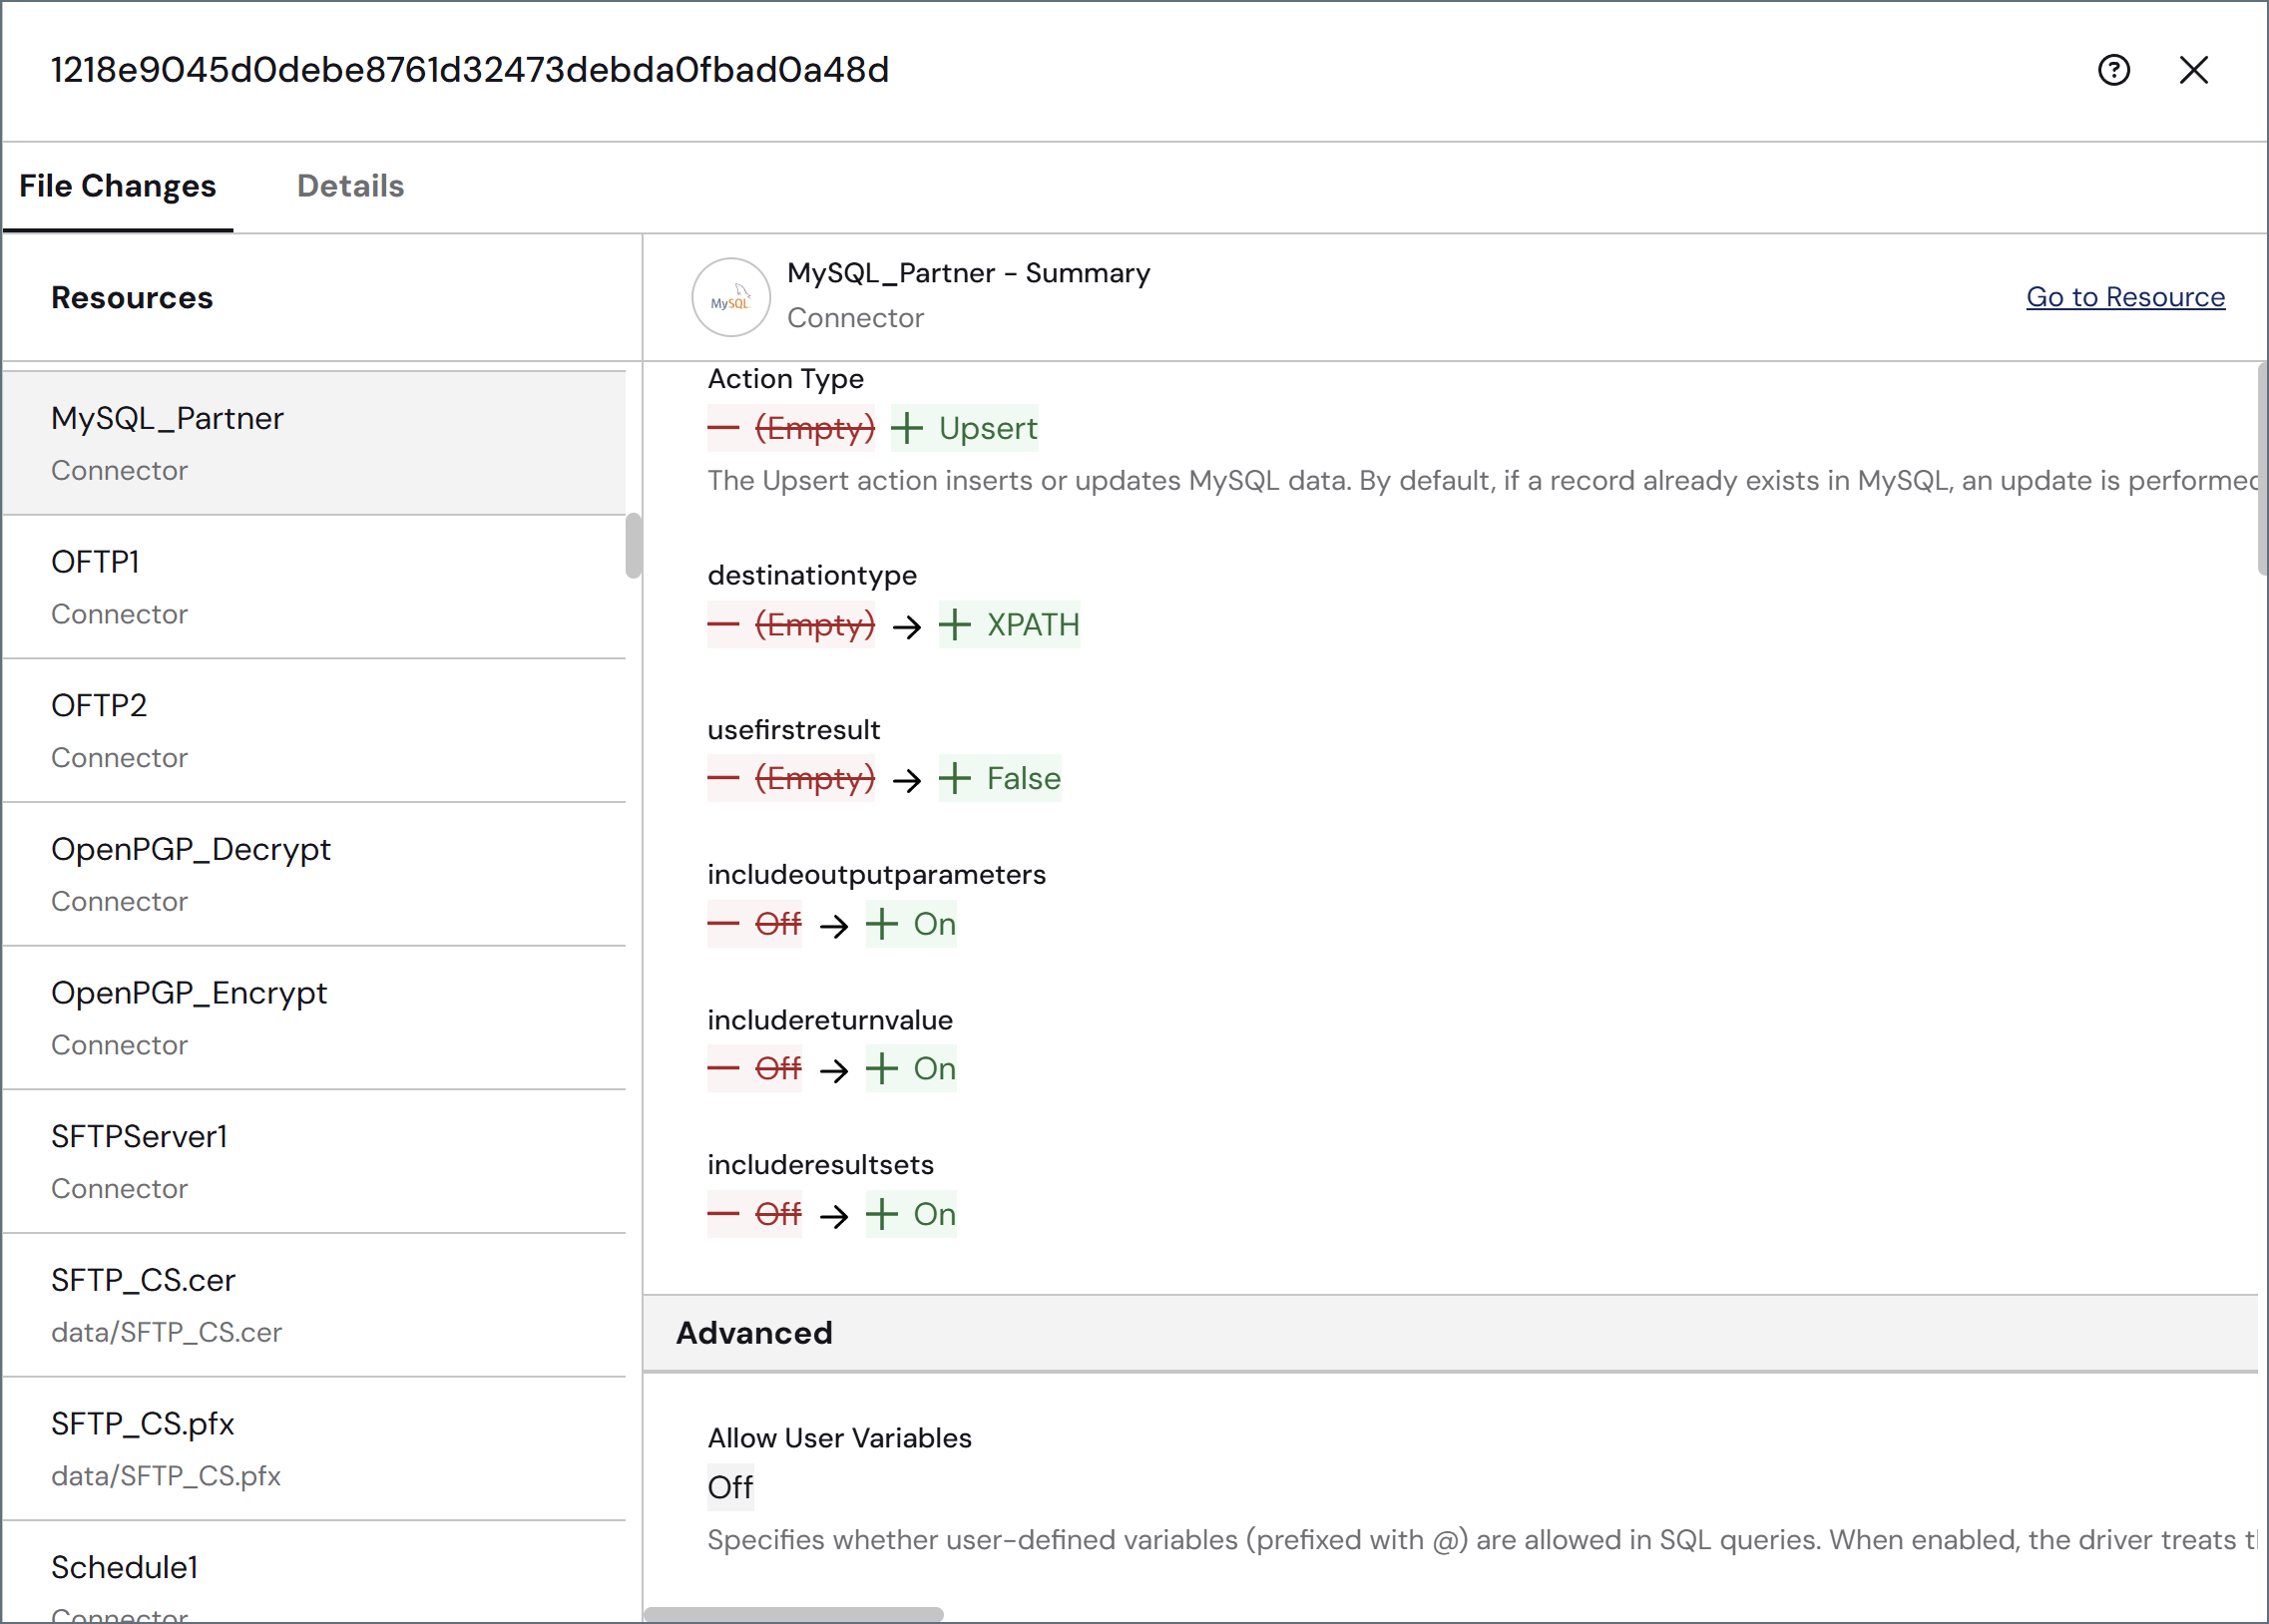The image size is (2269, 1624).
Task: Click the added Upsert action value
Action: pyautogui.click(x=964, y=428)
